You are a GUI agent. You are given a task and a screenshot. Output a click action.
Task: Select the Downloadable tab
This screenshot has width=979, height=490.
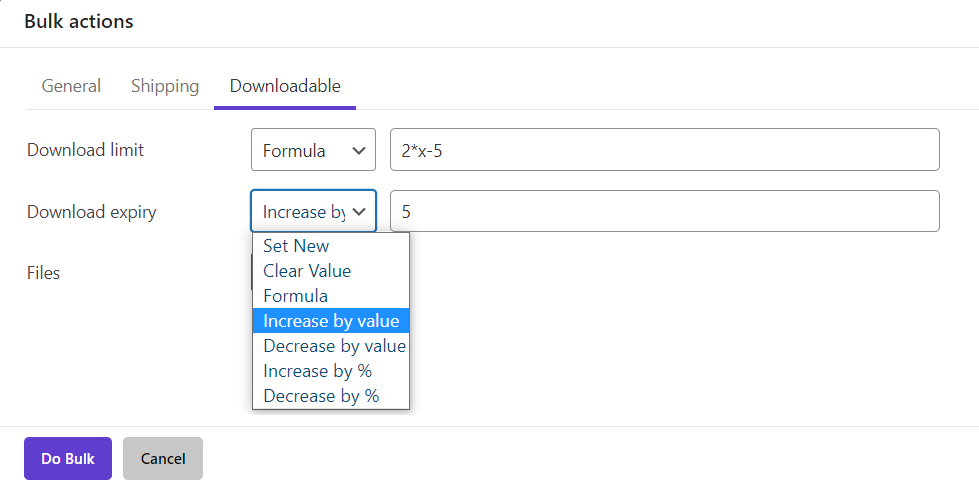tap(285, 86)
